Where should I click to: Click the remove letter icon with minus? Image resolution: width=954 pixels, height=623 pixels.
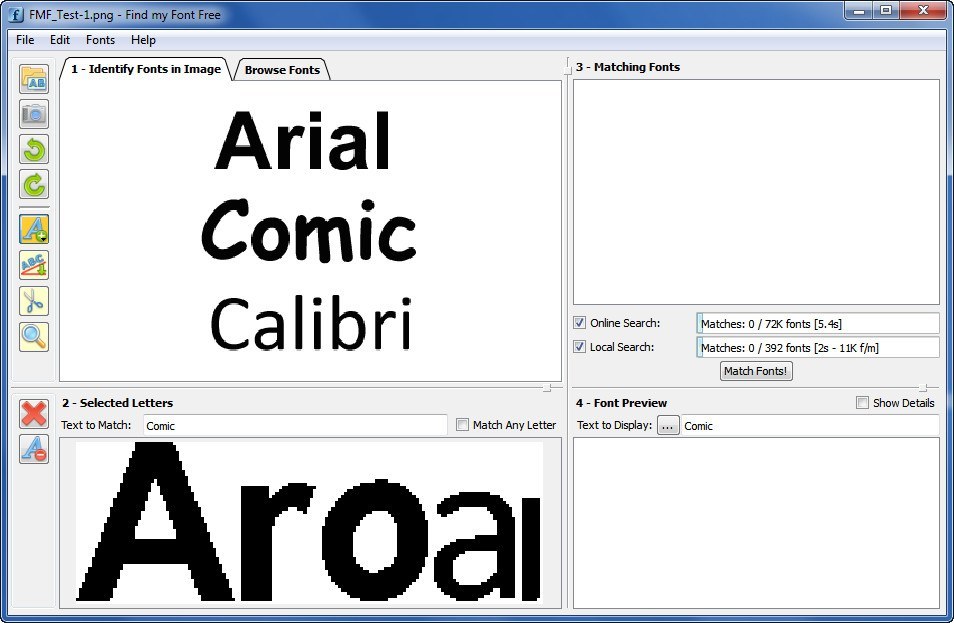[x=34, y=449]
